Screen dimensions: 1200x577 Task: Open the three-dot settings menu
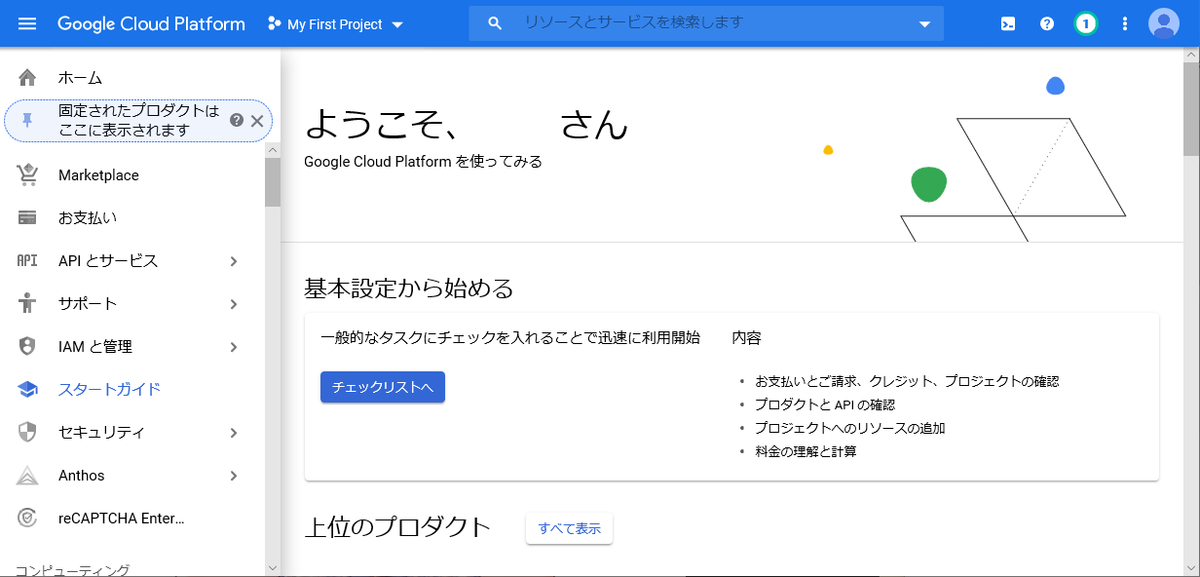pyautogui.click(x=1125, y=24)
